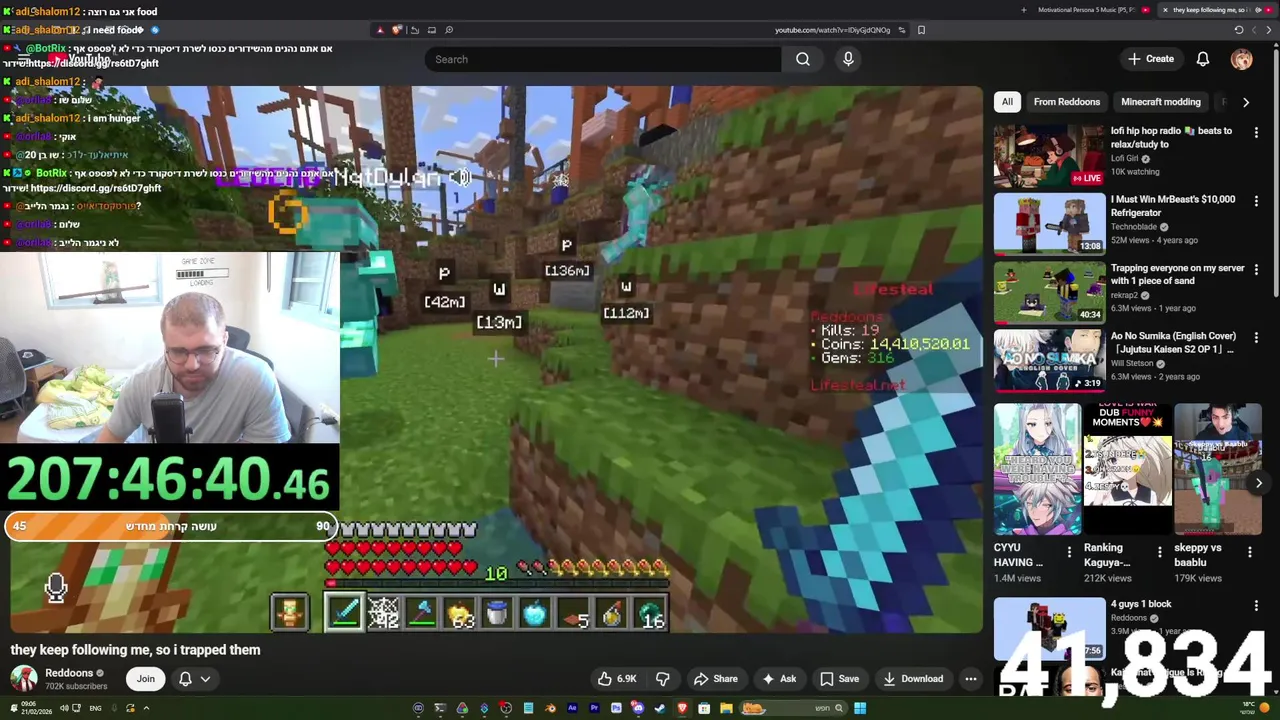Open options menu for CYYU short

pyautogui.click(x=1068, y=552)
